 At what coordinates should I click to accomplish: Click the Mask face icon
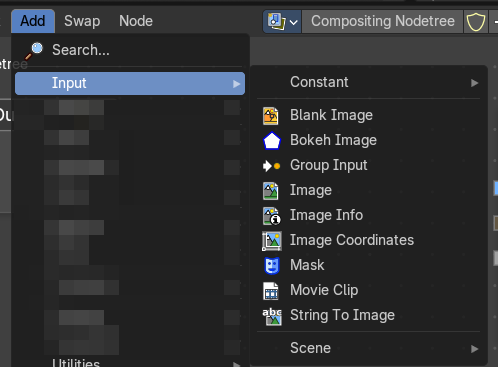pyautogui.click(x=272, y=266)
